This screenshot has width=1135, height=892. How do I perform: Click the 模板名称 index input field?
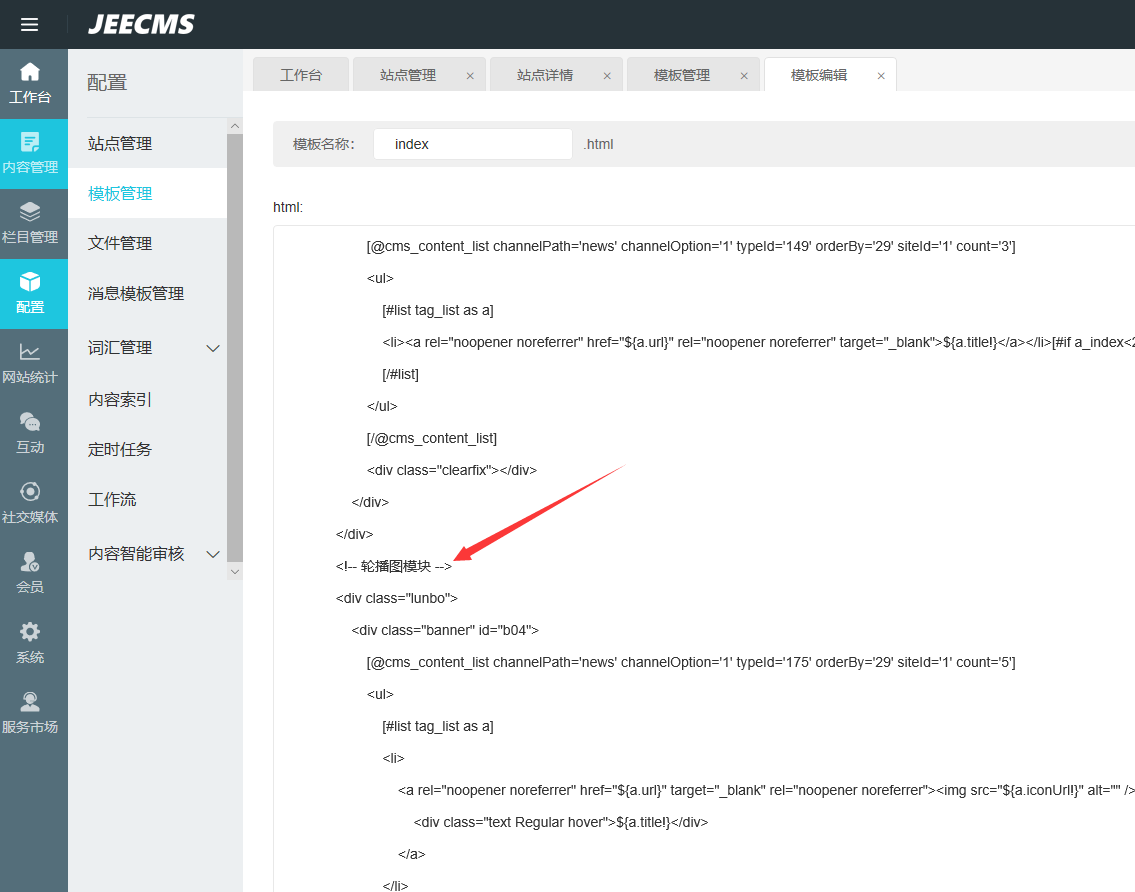[x=473, y=144]
